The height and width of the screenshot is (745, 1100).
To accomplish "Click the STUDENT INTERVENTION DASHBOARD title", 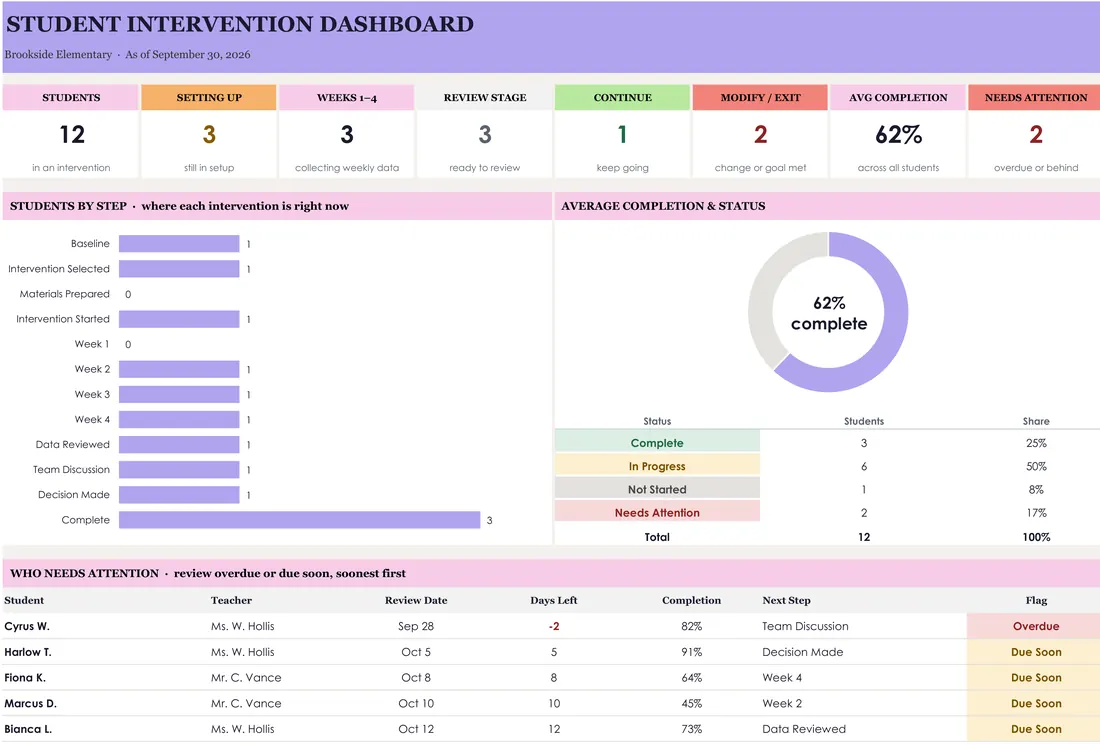I will pos(240,24).
